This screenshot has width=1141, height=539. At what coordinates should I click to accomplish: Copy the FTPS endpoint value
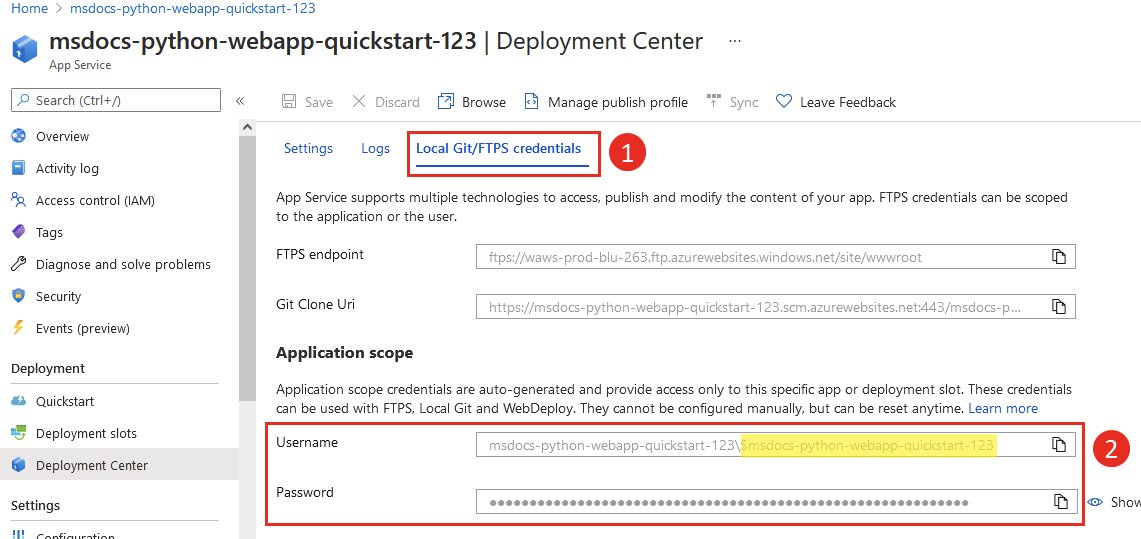(1059, 257)
